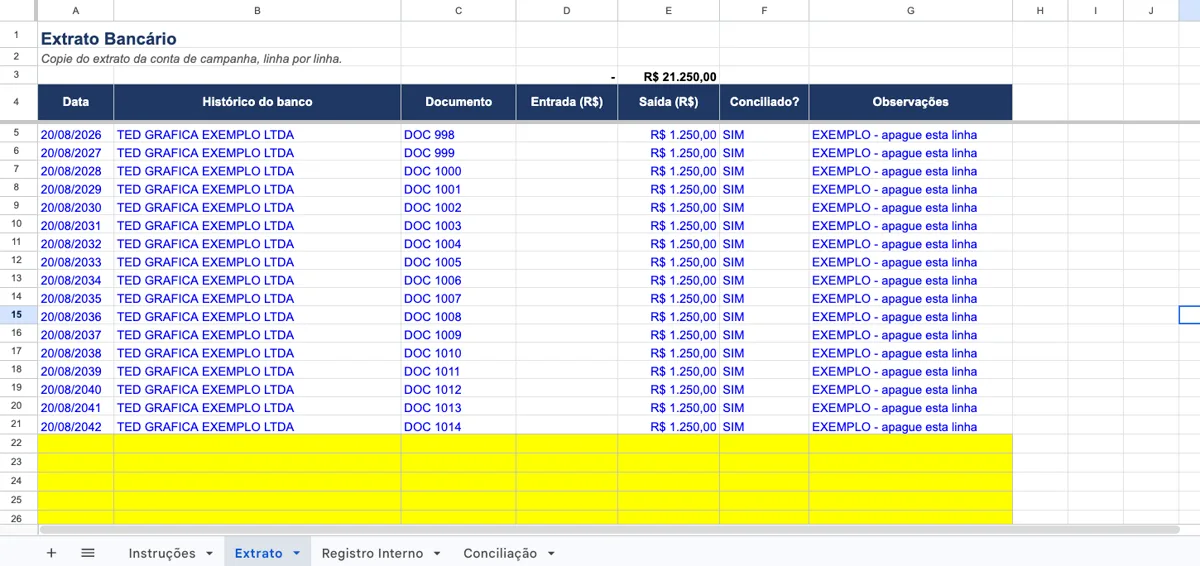Select column E header
The image size is (1200, 566).
pos(668,10)
